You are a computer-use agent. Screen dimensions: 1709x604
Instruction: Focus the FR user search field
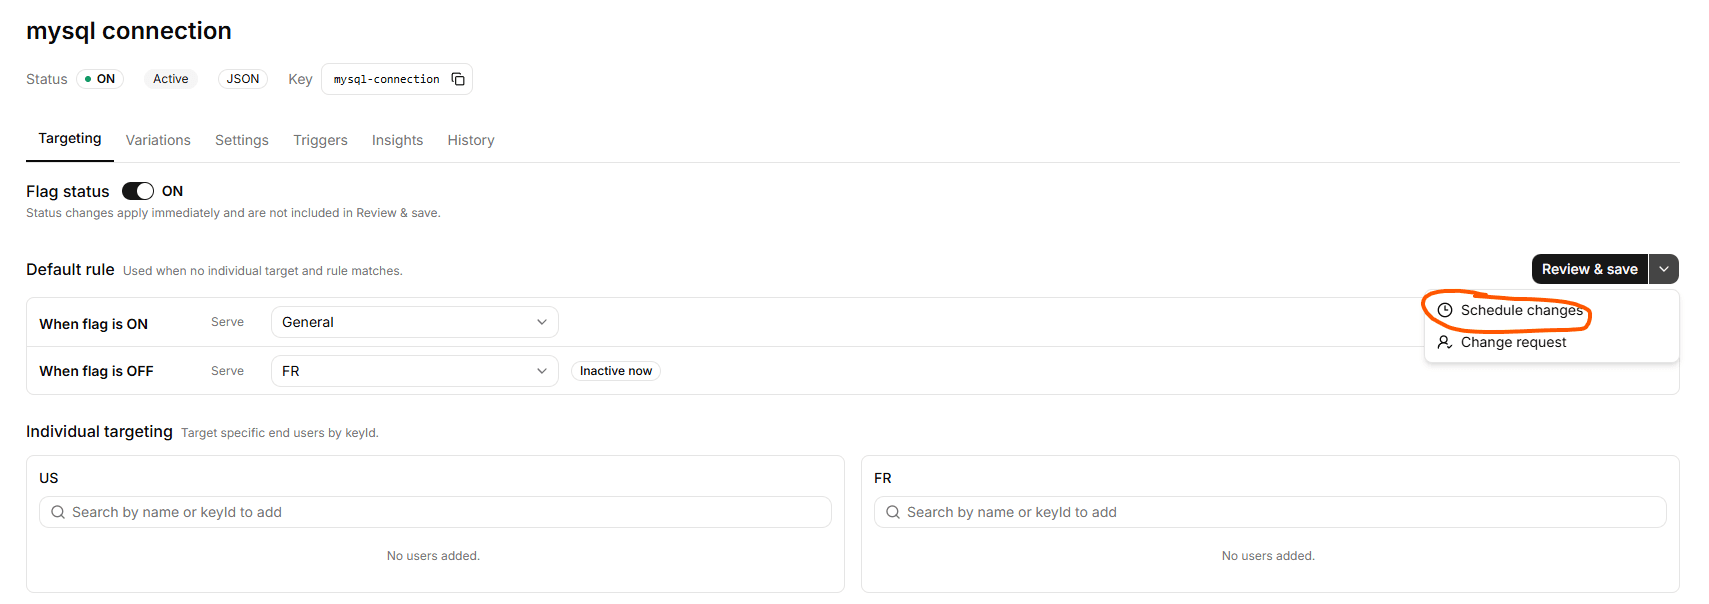(x=1270, y=512)
